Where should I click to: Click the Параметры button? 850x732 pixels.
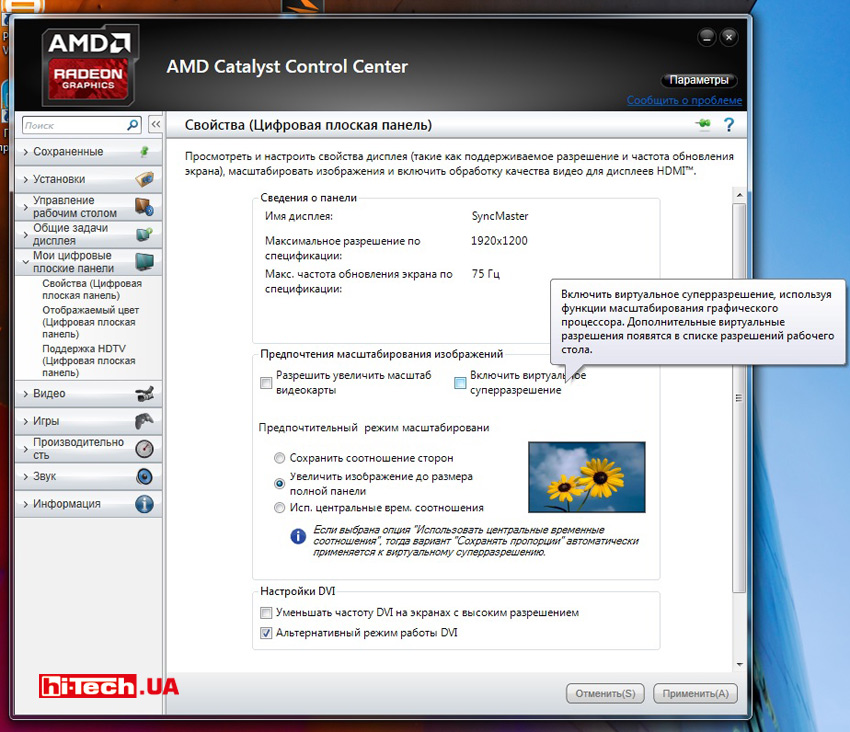pyautogui.click(x=699, y=80)
